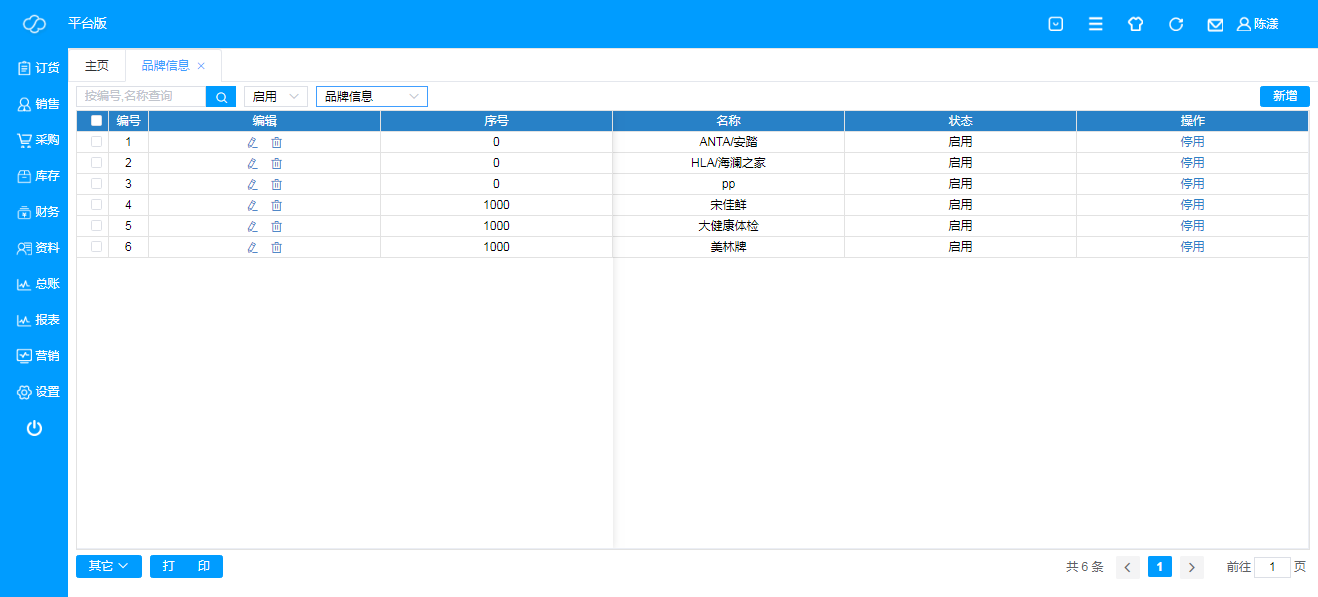
Task: Check the checkbox for 美林牌 row
Action: click(96, 246)
